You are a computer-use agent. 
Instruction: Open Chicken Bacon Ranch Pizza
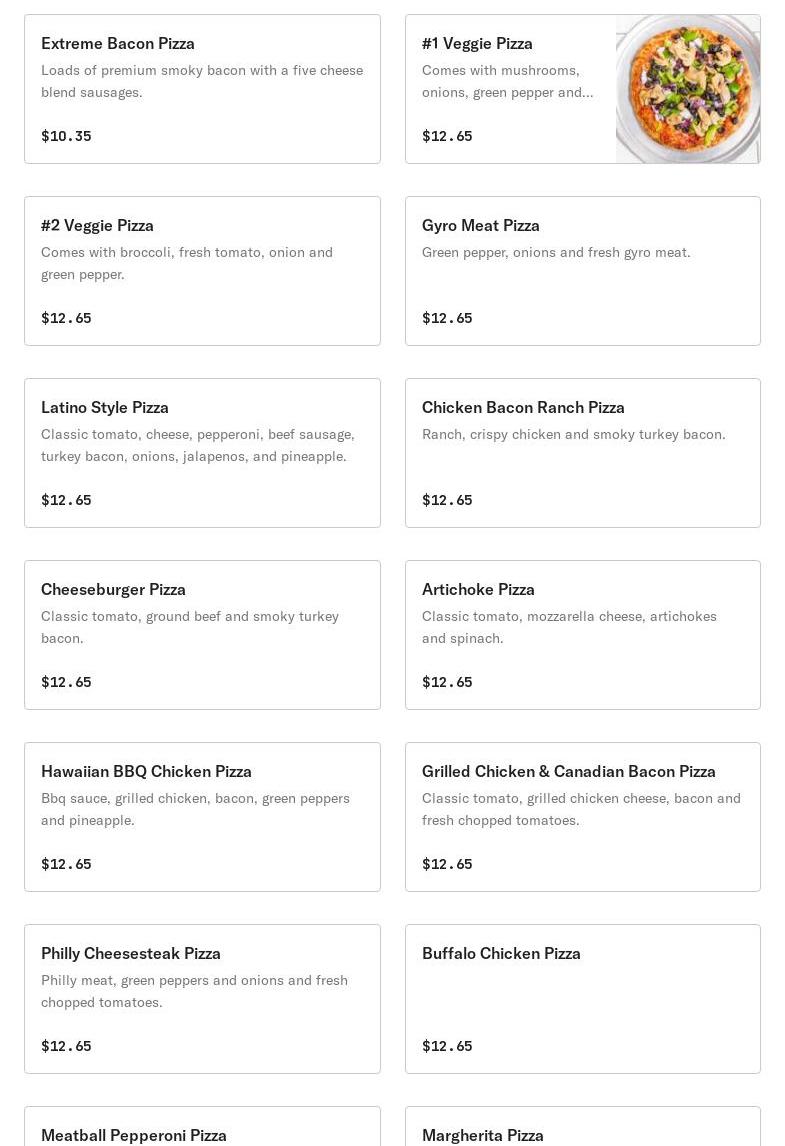583,453
